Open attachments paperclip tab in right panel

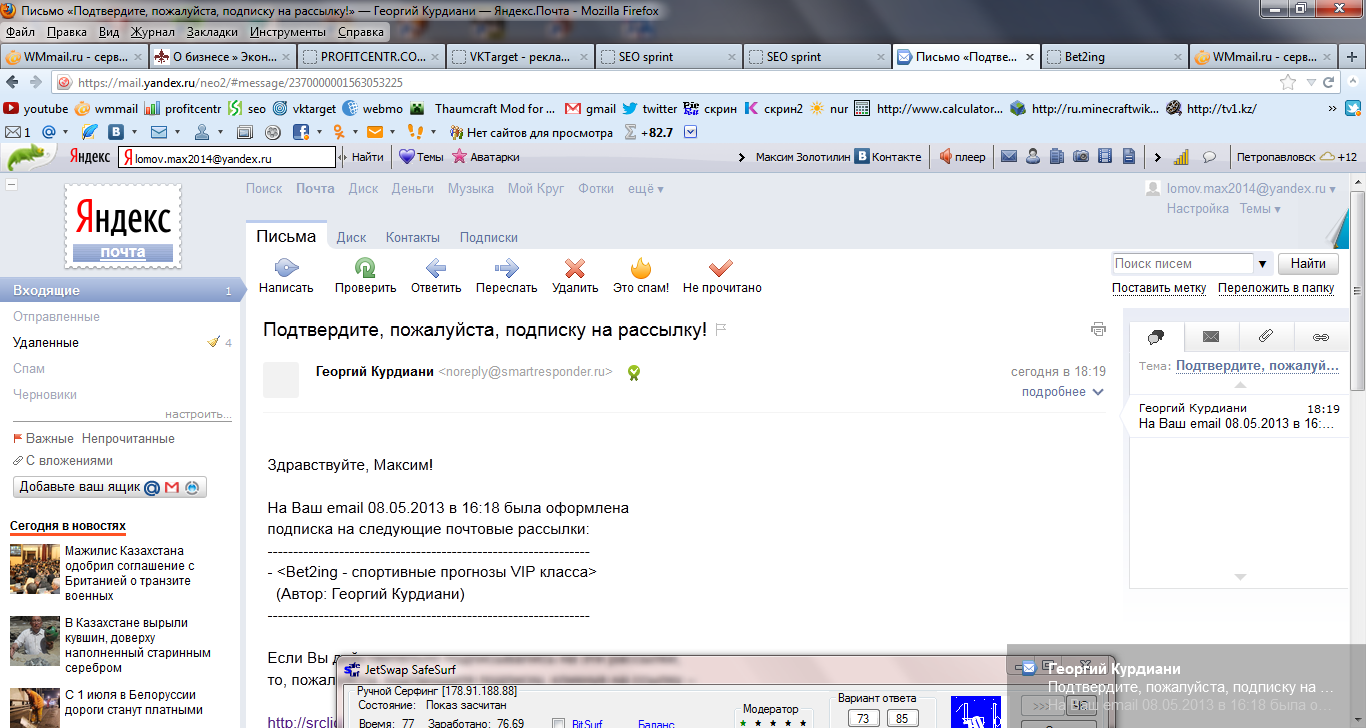click(x=1265, y=337)
